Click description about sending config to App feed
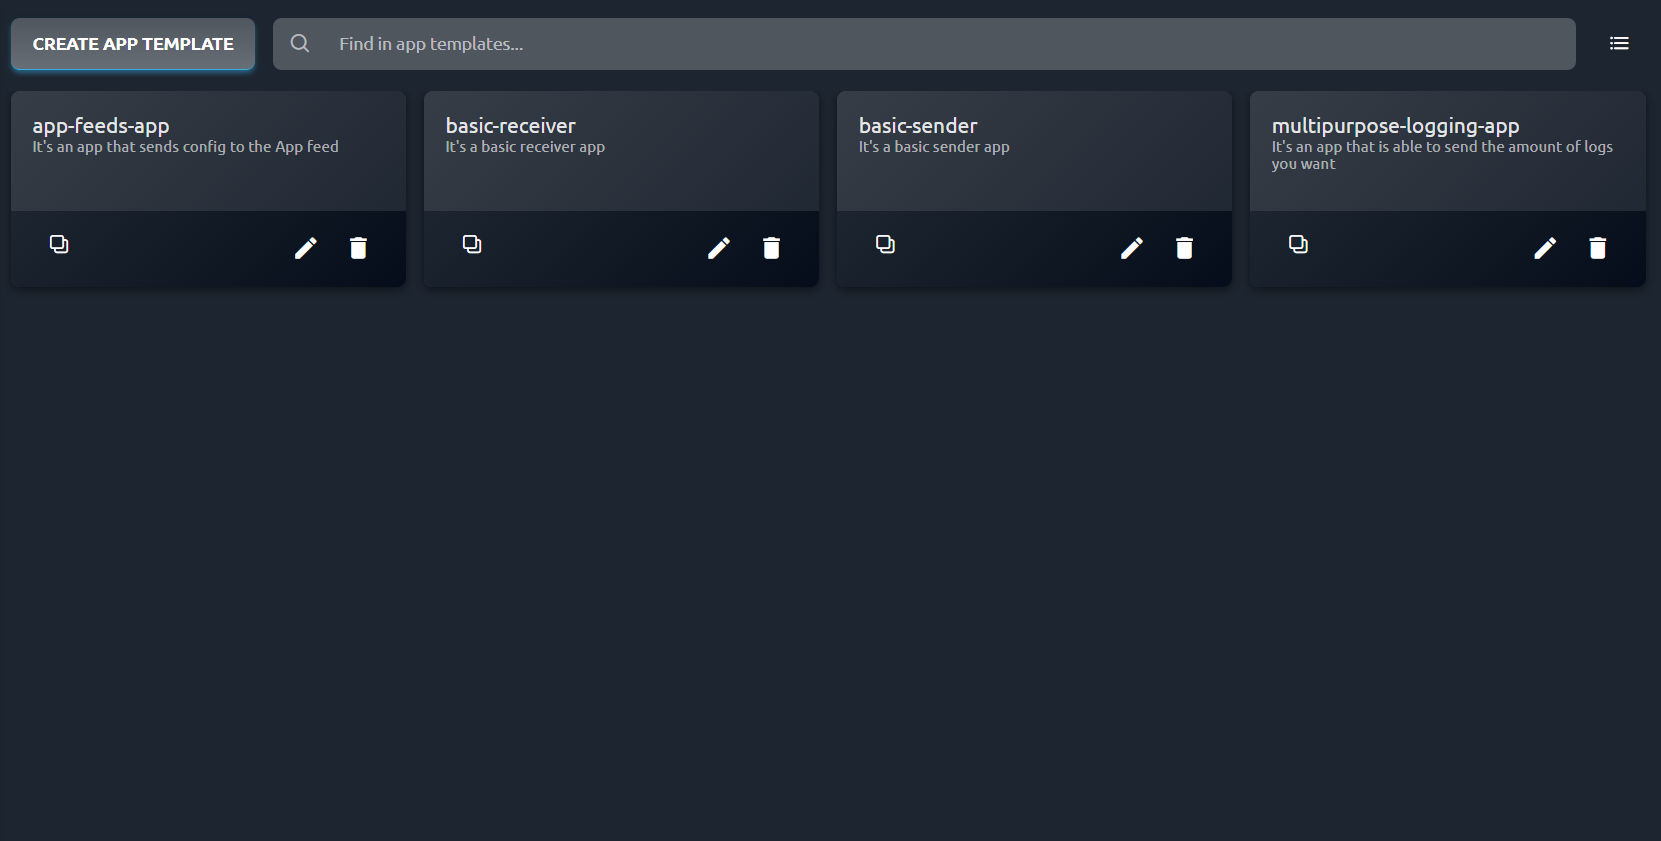The image size is (1661, 841). (185, 147)
